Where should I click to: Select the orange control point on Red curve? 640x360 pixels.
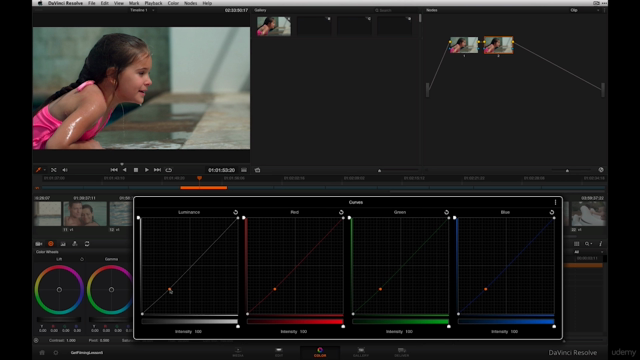click(x=275, y=289)
